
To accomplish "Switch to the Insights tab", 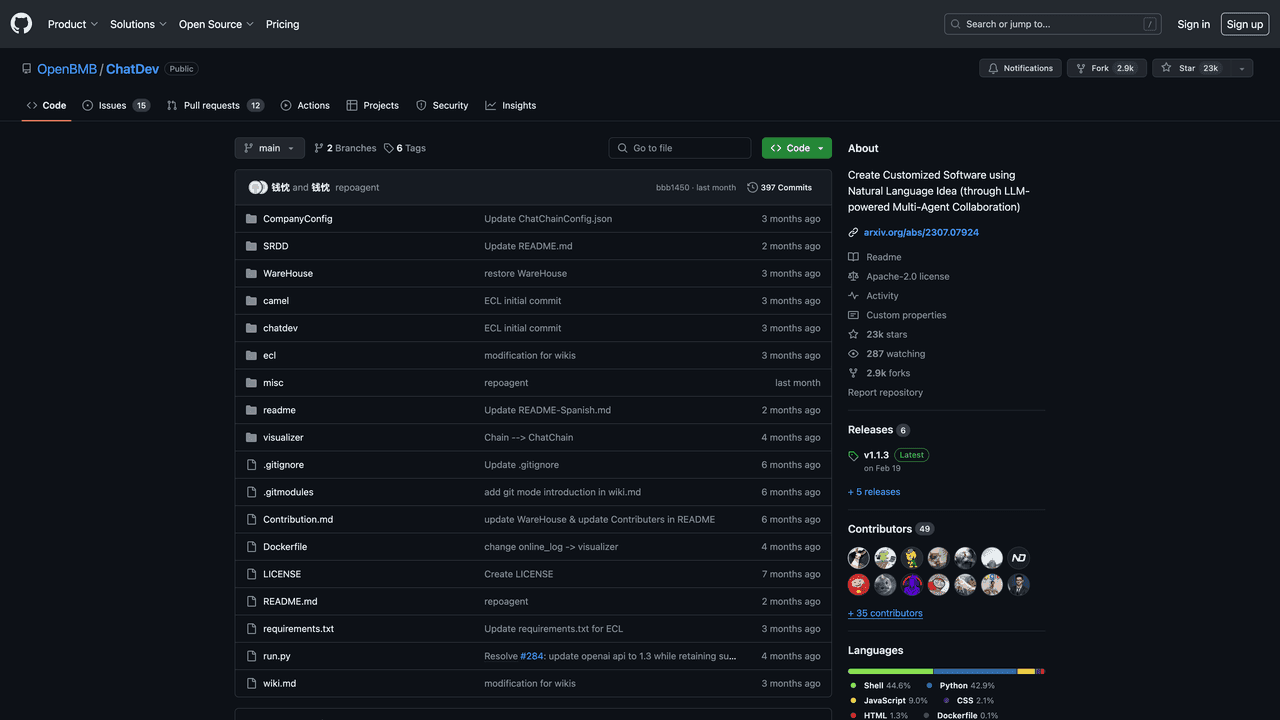I will coord(511,105).
